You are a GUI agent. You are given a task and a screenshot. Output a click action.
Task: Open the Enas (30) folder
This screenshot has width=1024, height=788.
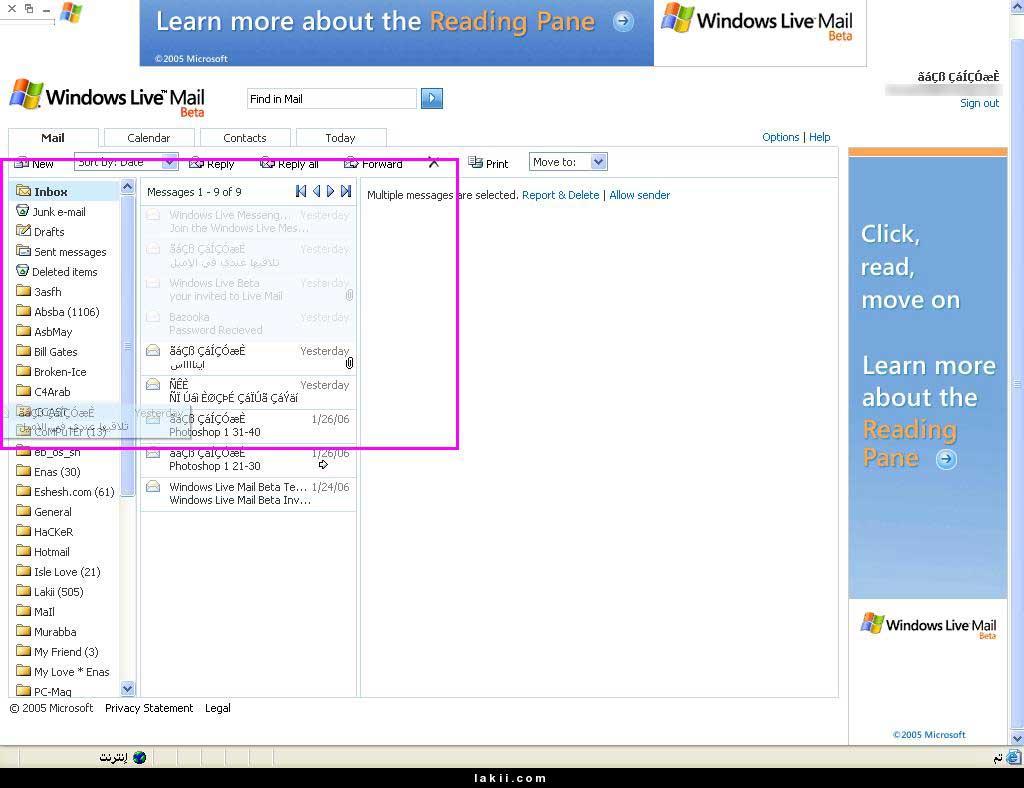tap(48, 472)
